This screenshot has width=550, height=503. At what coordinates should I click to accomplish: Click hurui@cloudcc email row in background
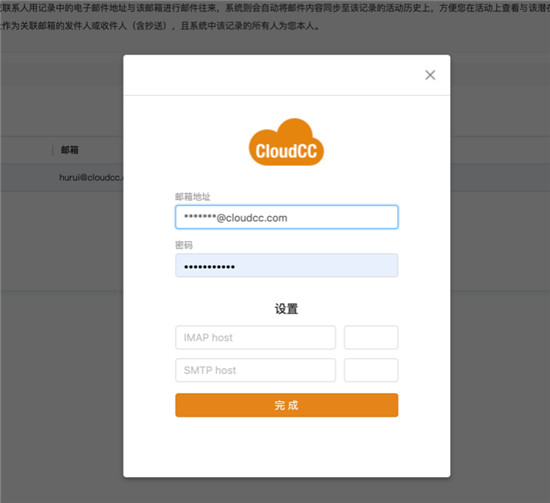91,177
